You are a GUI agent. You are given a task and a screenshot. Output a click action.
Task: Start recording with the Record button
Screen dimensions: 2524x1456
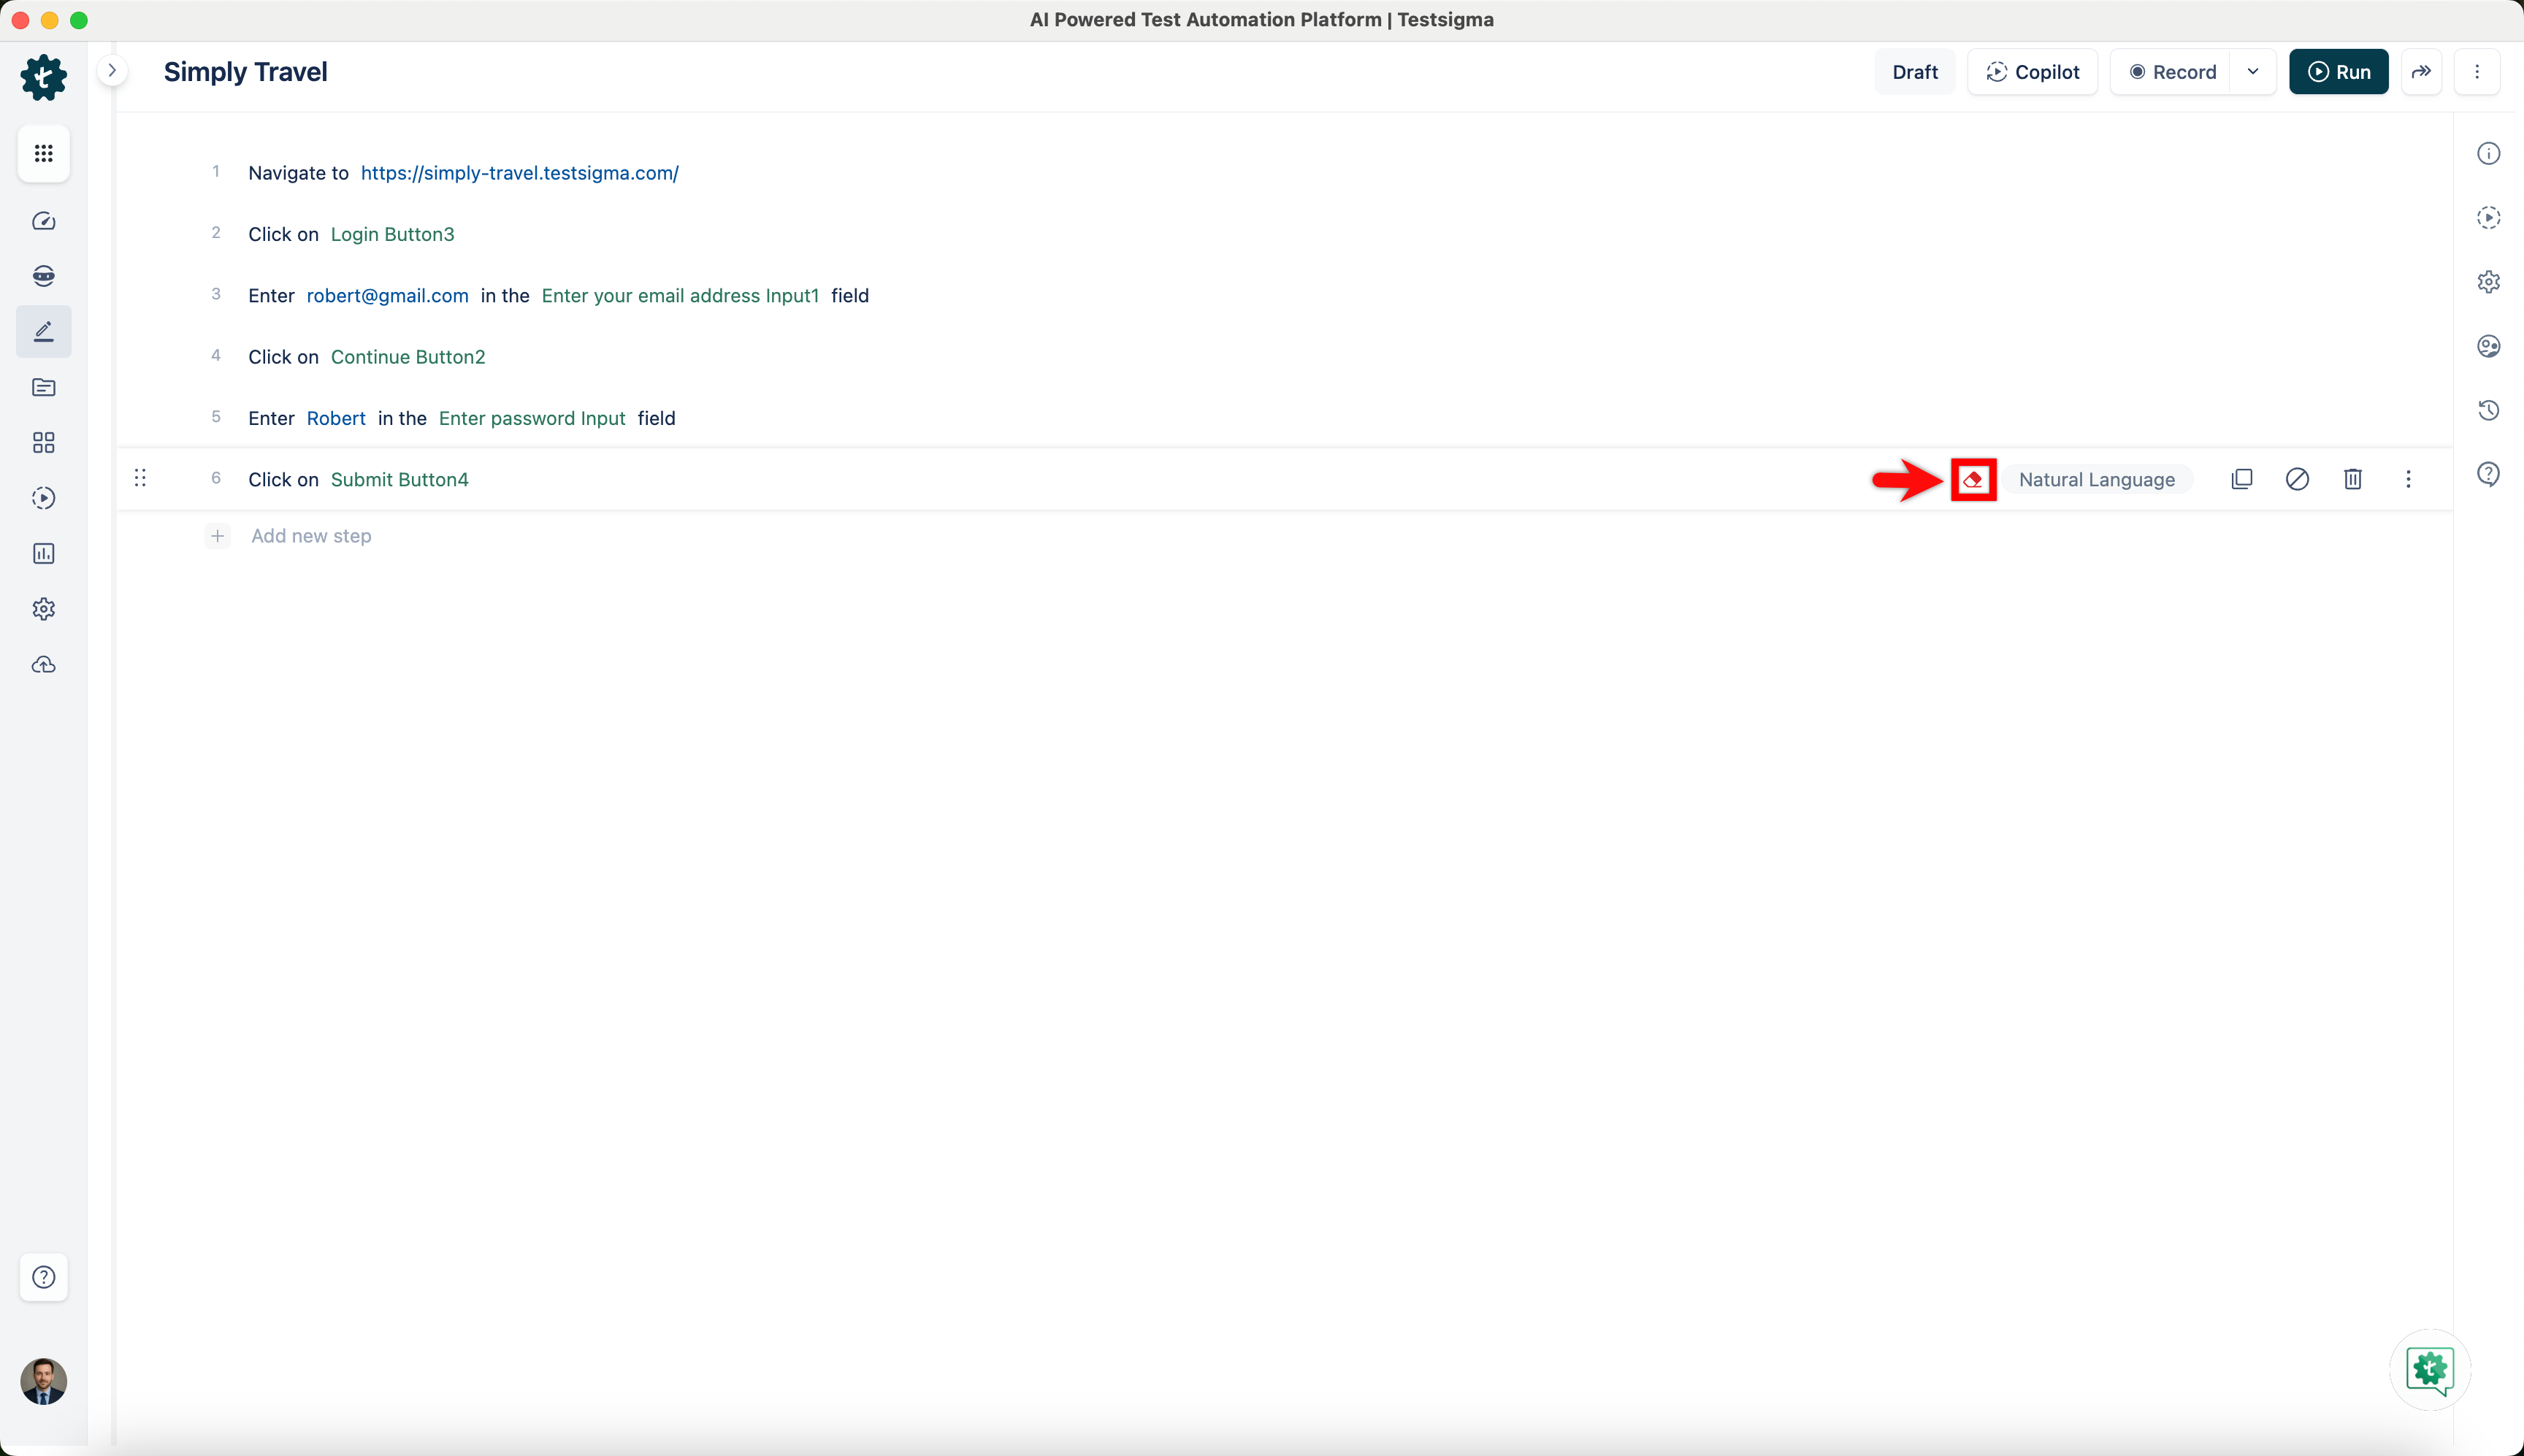tap(2172, 72)
